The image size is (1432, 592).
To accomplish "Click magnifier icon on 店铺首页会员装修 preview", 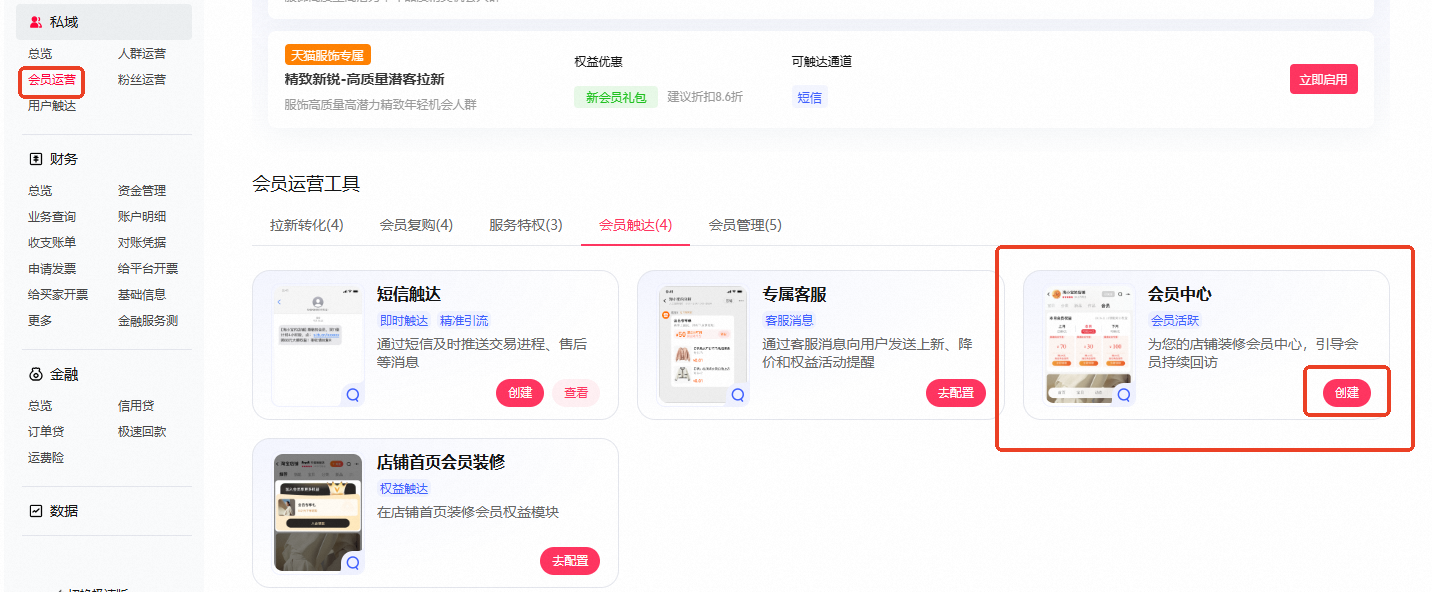I will point(352,563).
